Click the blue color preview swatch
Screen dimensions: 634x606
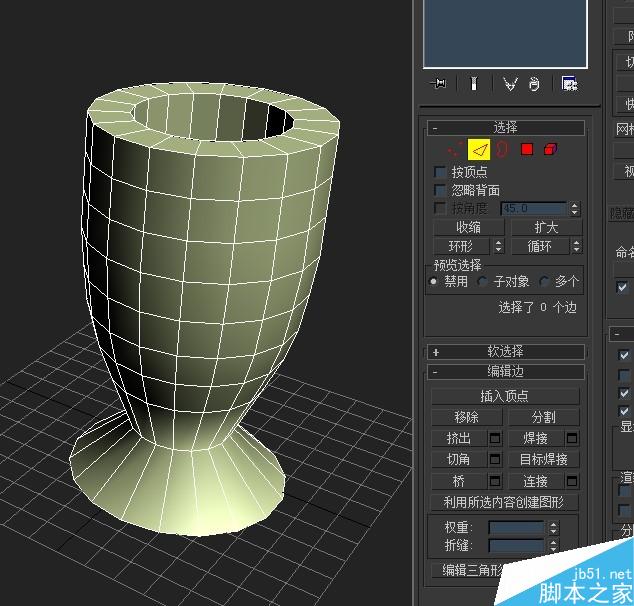pos(504,33)
